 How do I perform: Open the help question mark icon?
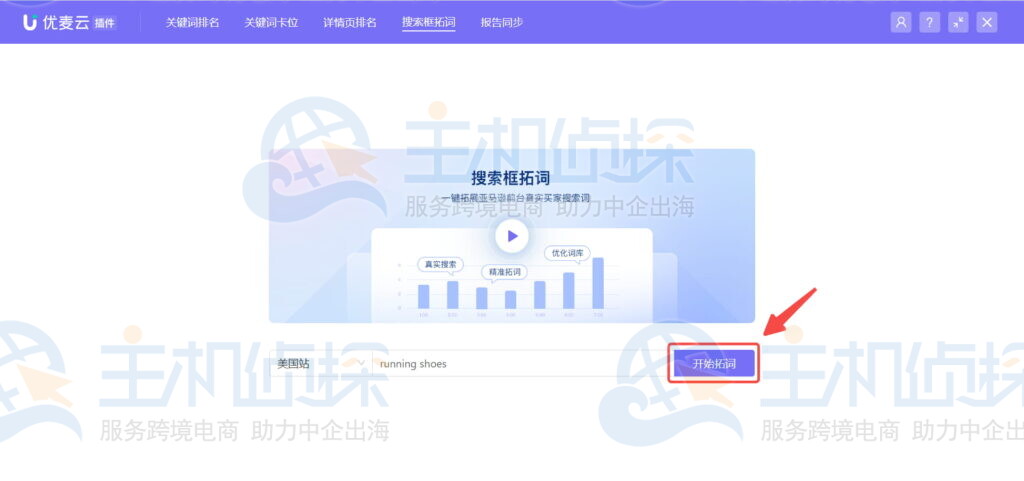(x=929, y=23)
